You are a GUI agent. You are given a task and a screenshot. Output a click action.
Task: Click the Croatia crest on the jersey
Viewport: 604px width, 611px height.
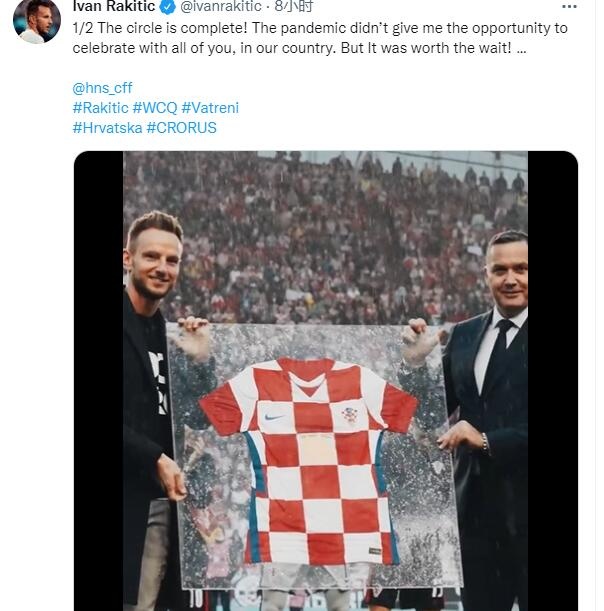(x=349, y=413)
